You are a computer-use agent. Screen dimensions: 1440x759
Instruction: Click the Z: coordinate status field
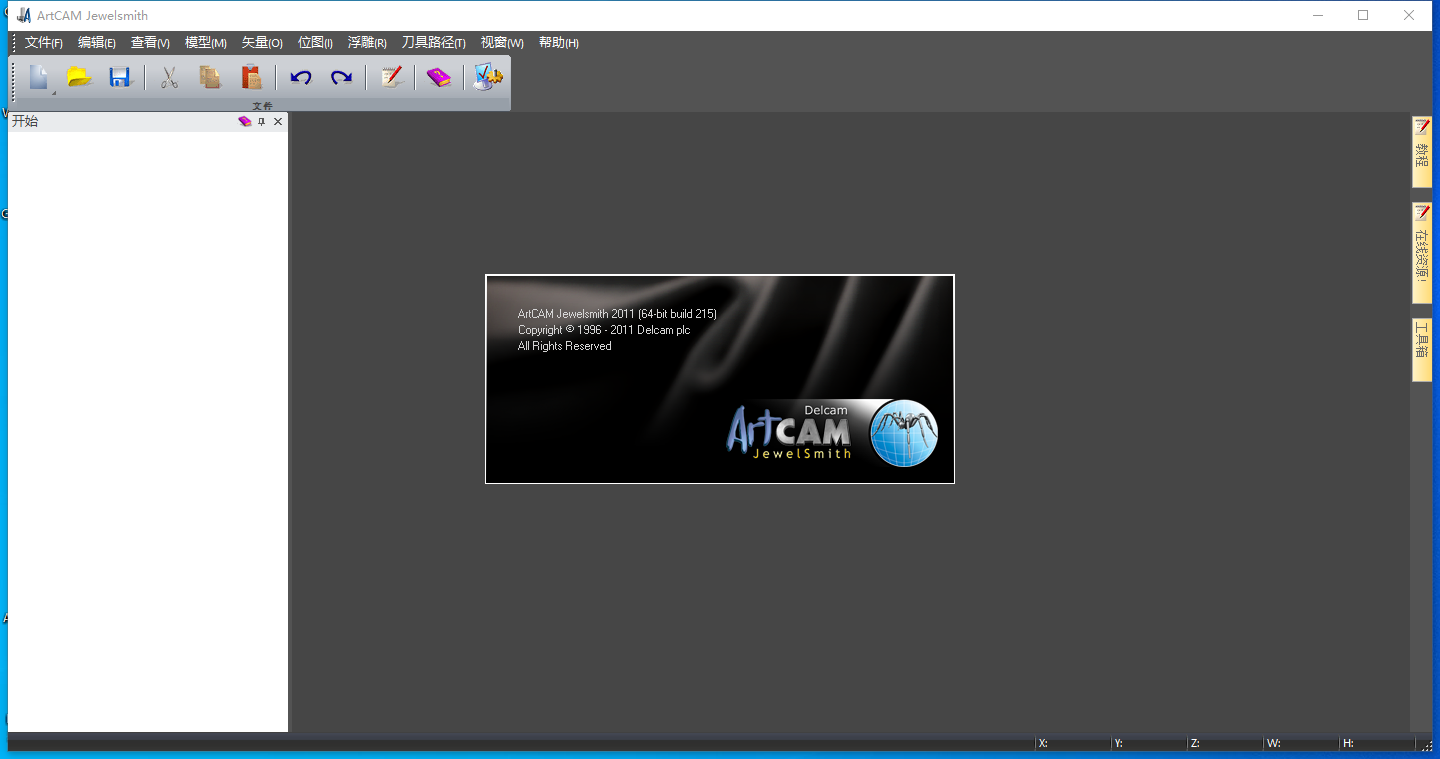(x=1224, y=743)
